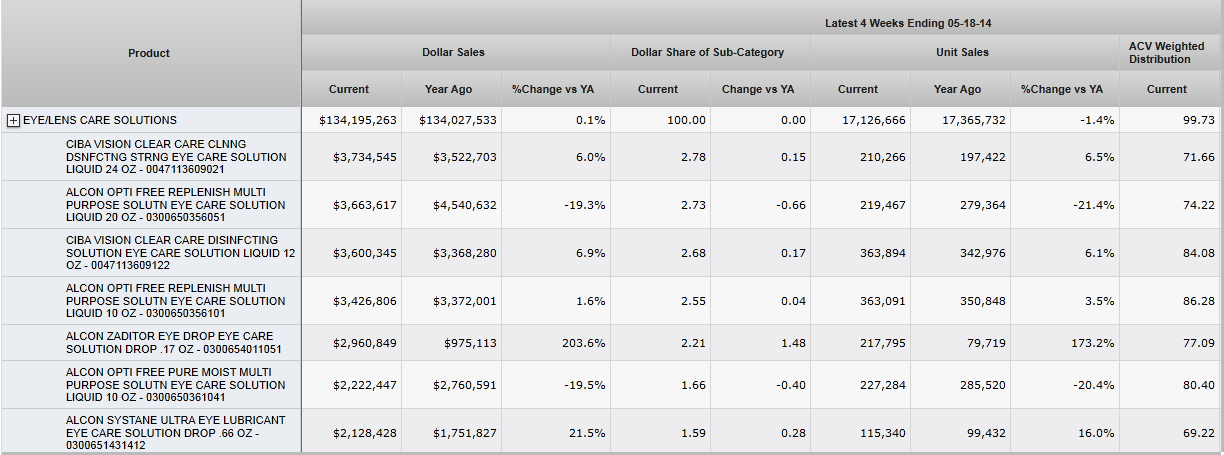
Task: Sort by Current under Unit Sales
Action: click(x=857, y=89)
